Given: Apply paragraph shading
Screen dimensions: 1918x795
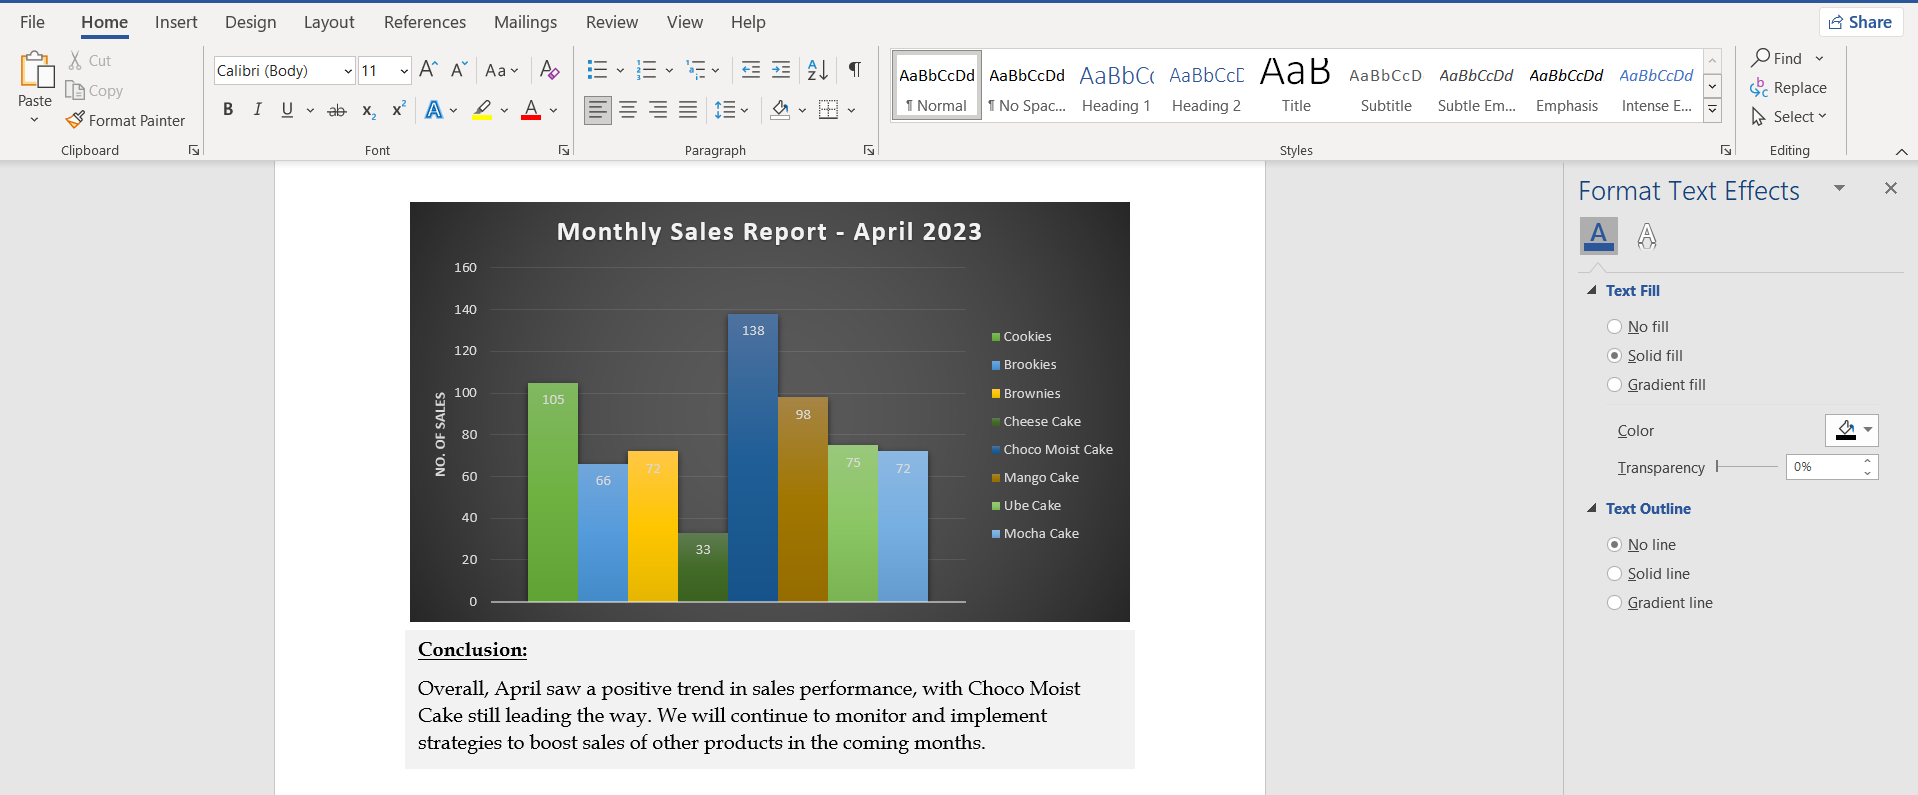Looking at the screenshot, I should [780, 110].
